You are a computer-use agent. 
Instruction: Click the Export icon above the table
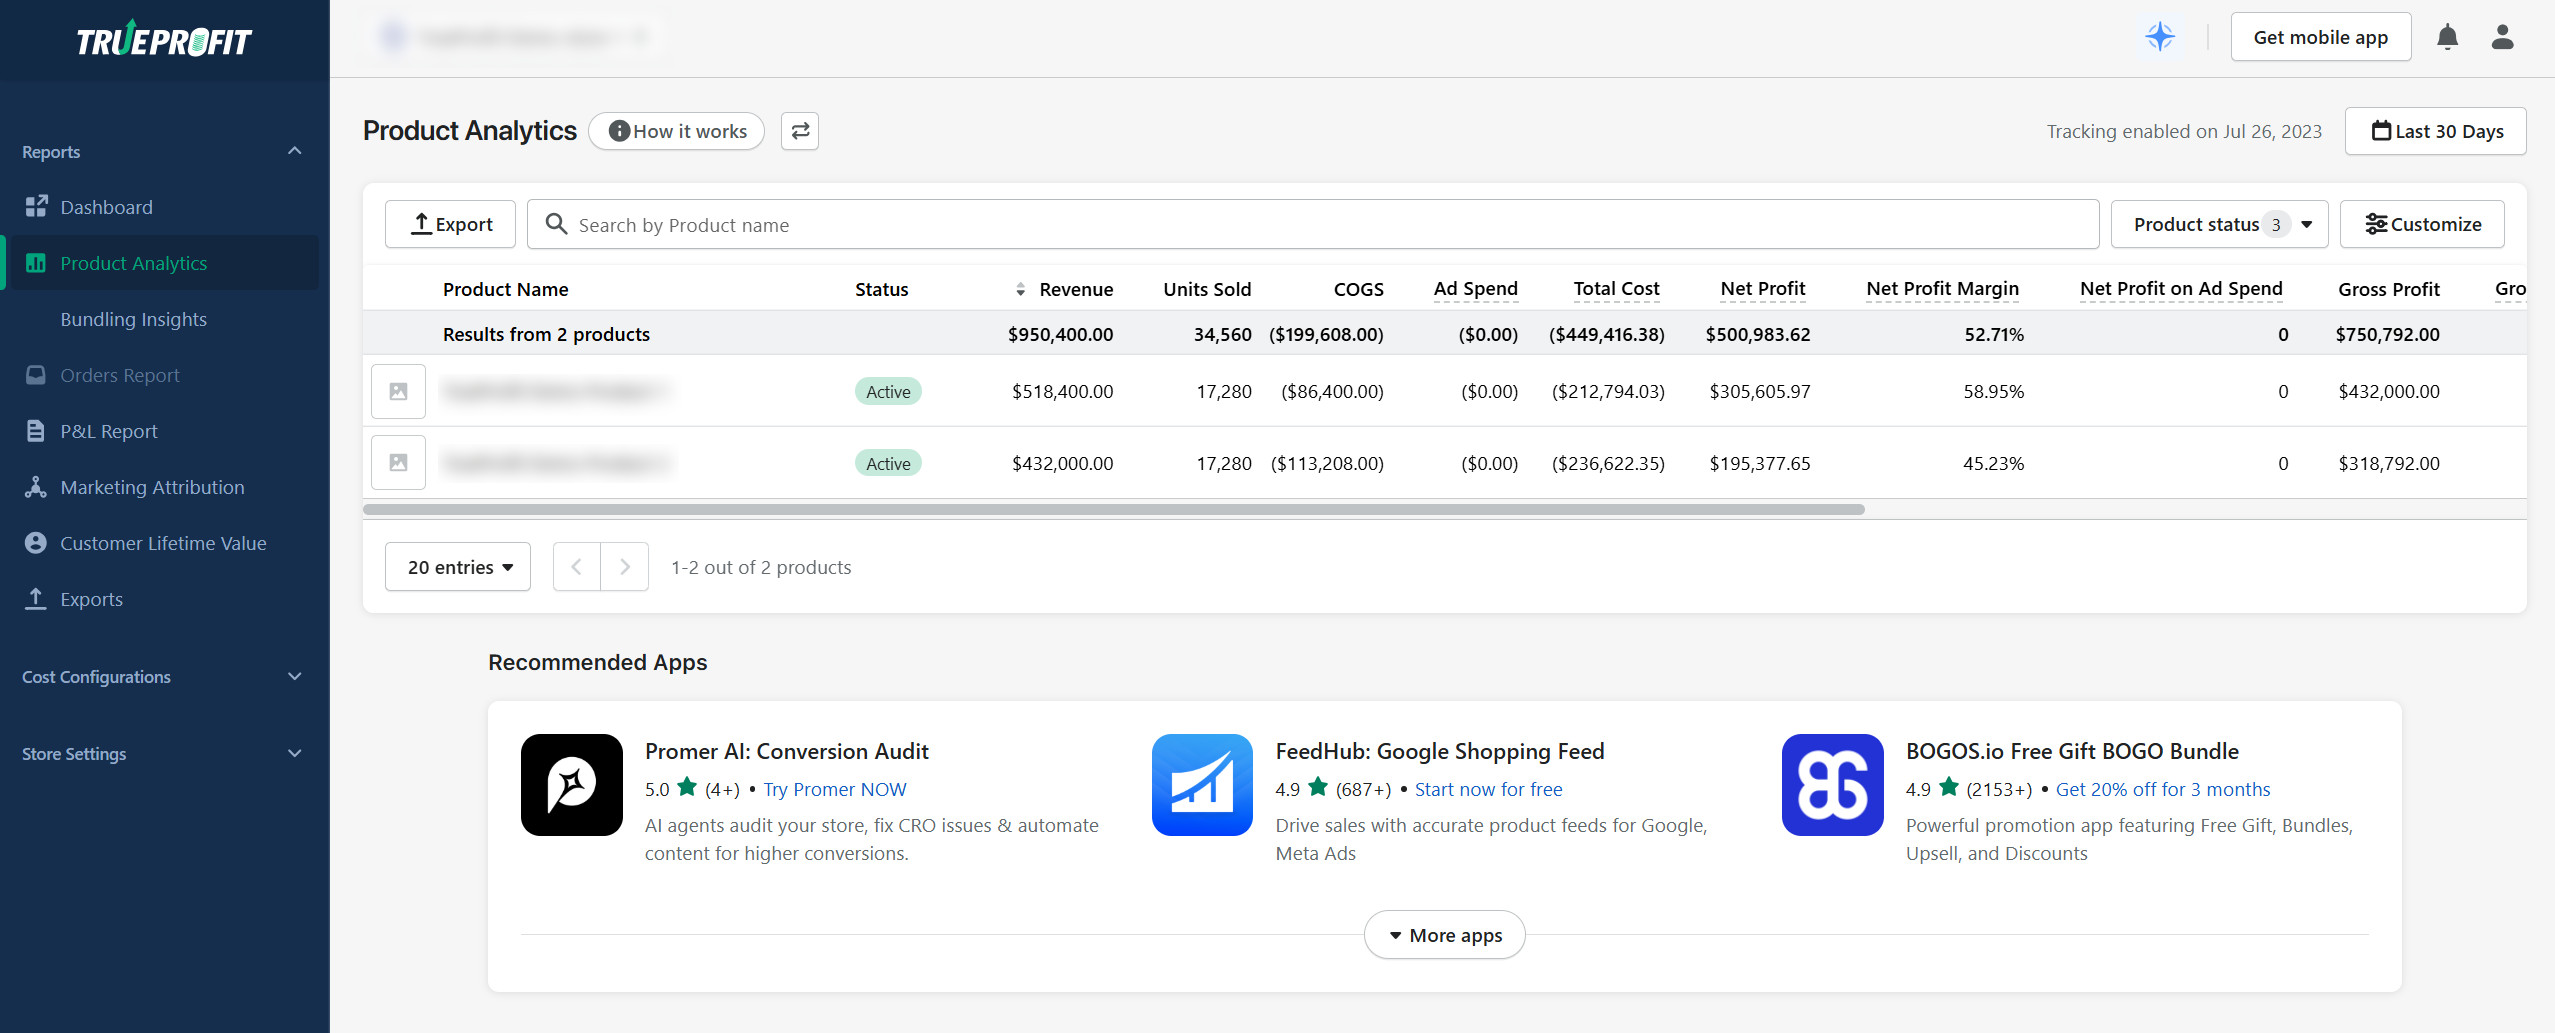coord(423,223)
